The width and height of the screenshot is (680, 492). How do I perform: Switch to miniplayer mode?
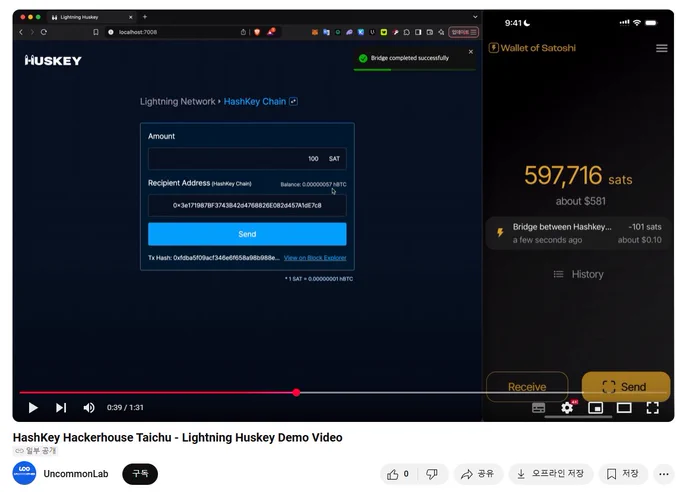click(595, 408)
